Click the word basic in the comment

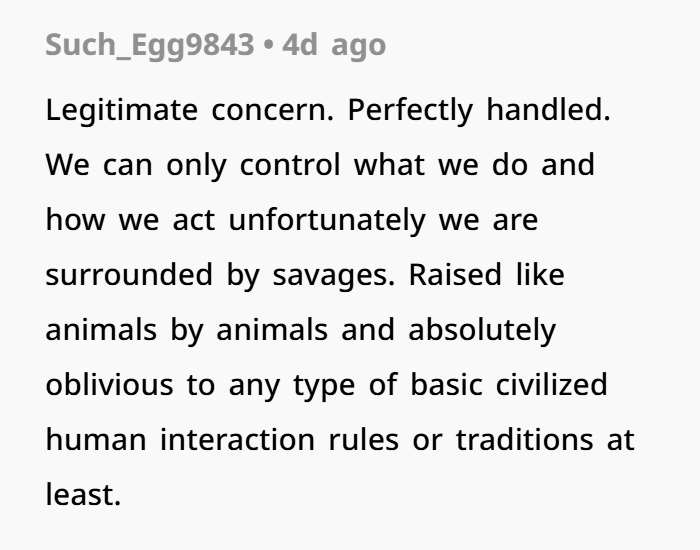click(x=446, y=384)
